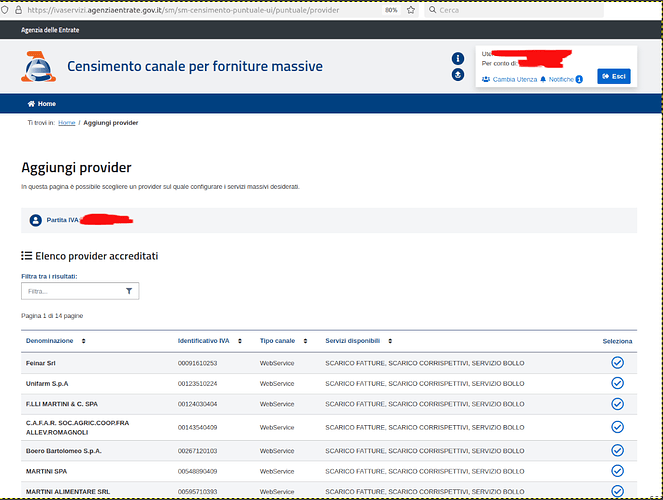Click the Pagina 1 di 14 pagine text

point(52,316)
